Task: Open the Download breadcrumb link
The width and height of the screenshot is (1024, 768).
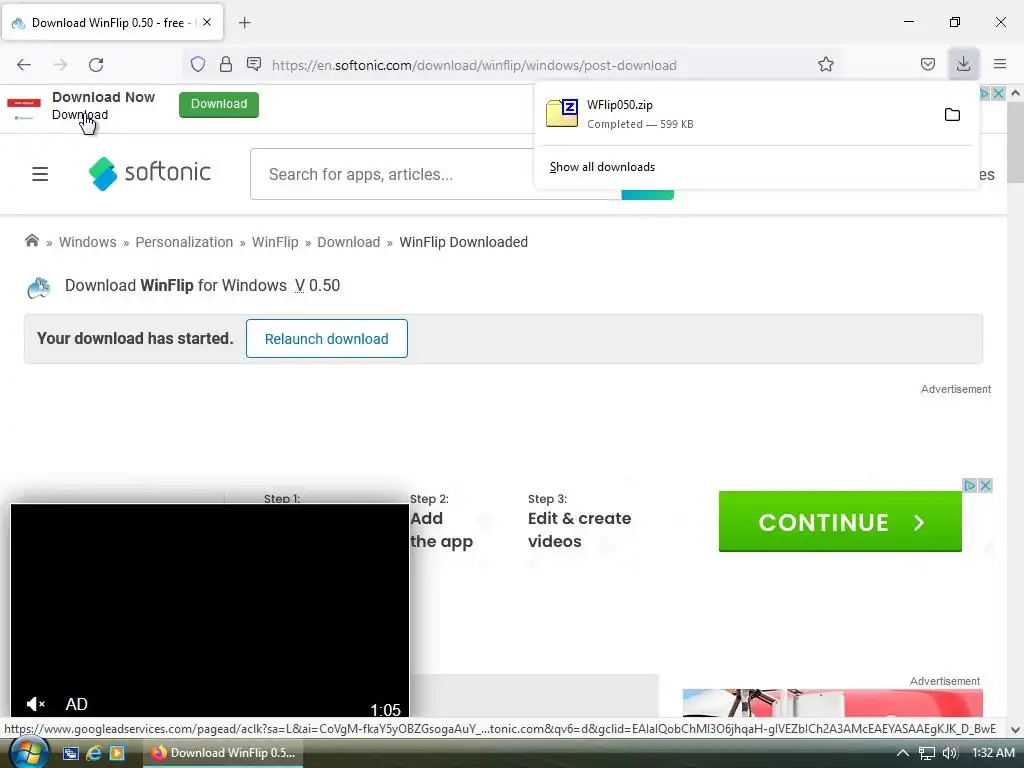Action: [349, 242]
